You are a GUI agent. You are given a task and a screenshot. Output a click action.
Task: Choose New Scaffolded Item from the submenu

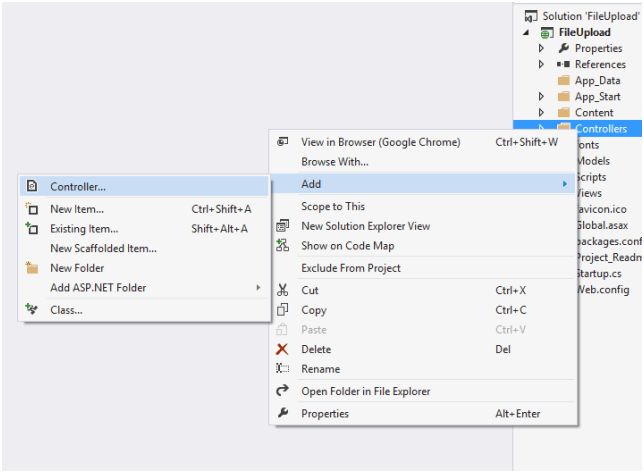click(x=103, y=248)
